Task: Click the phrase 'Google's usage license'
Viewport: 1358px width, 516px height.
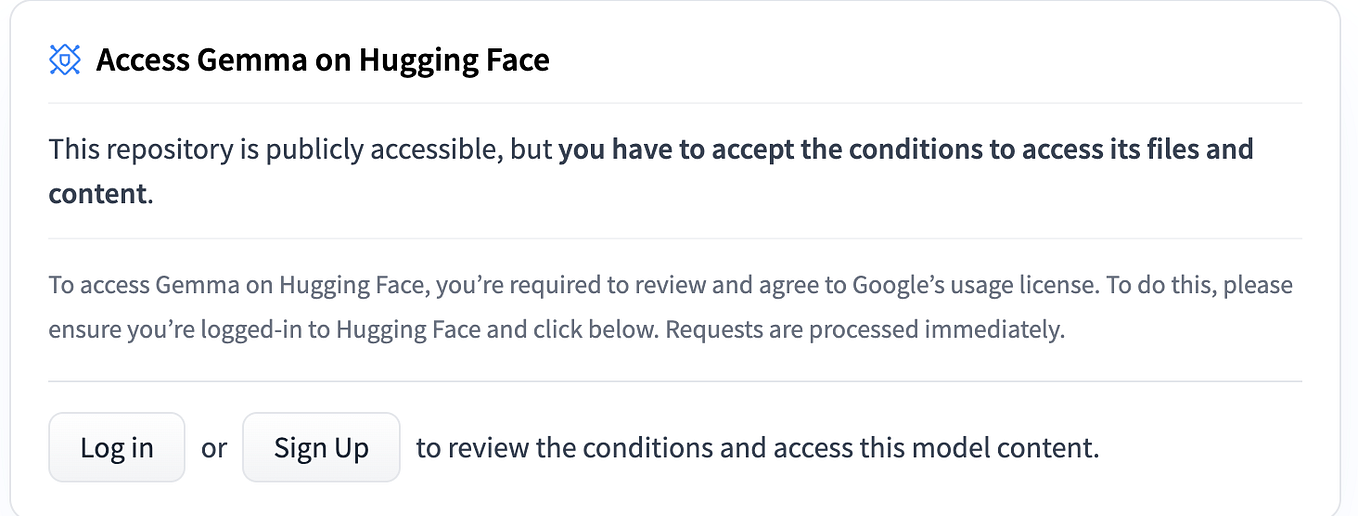Action: pos(974,285)
